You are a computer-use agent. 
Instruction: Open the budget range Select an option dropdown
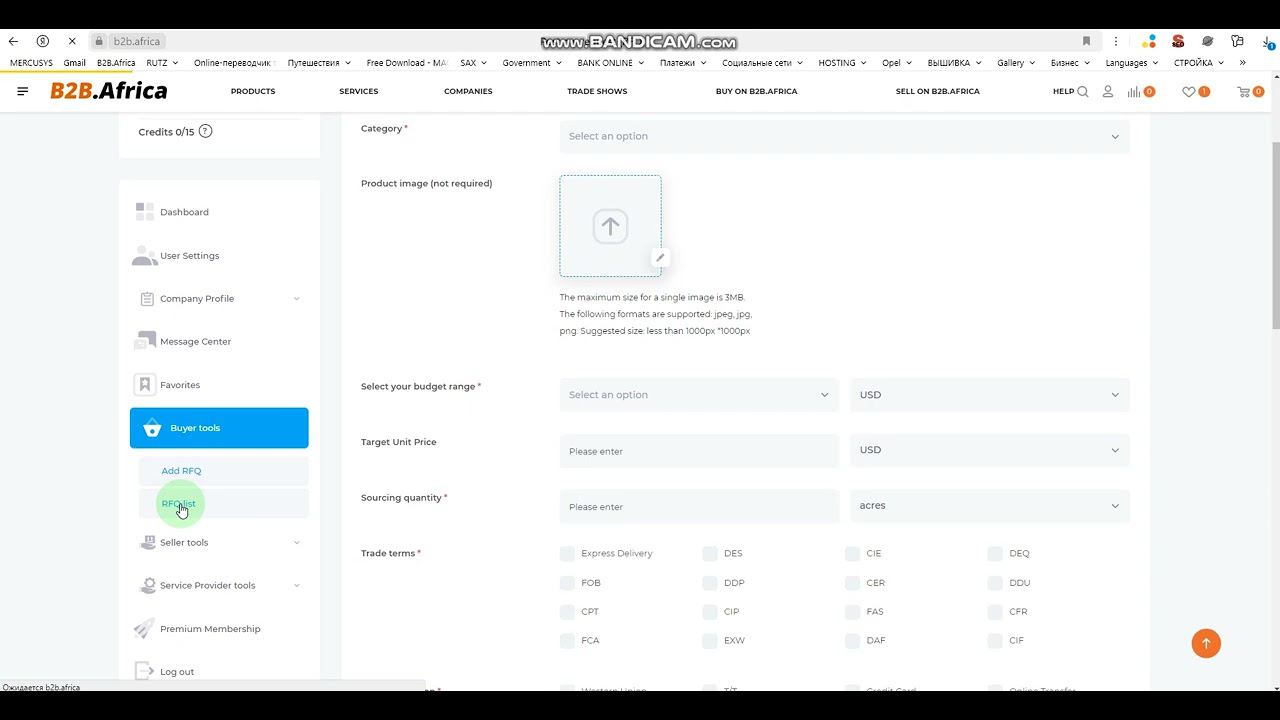699,395
